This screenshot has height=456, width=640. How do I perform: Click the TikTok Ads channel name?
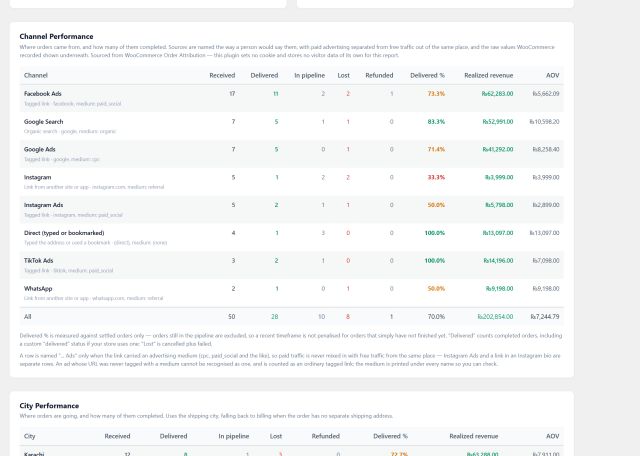[x=38, y=260]
